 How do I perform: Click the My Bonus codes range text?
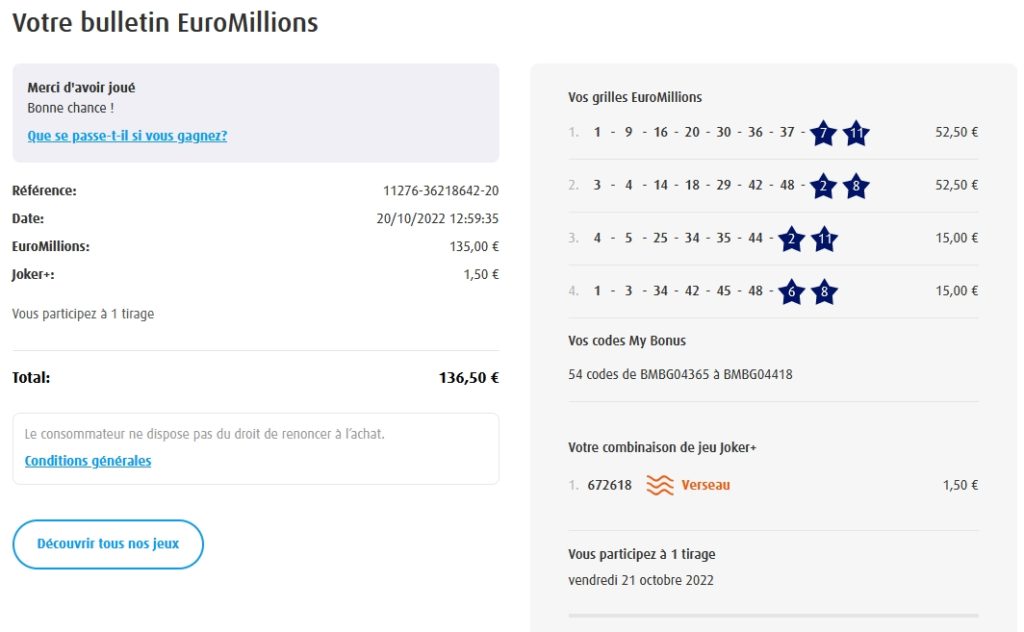pyautogui.click(x=680, y=374)
